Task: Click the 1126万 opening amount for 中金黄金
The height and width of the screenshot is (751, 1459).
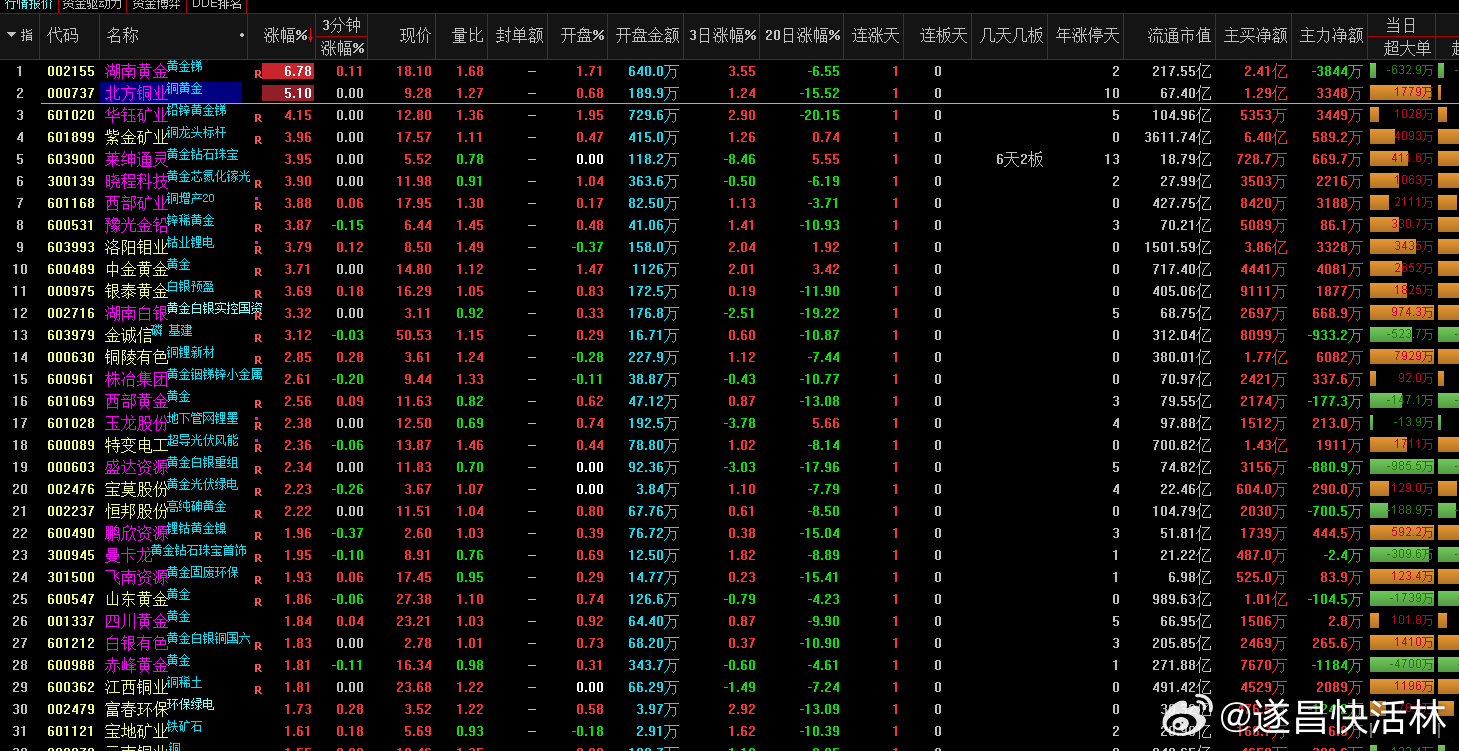Action: [x=655, y=269]
